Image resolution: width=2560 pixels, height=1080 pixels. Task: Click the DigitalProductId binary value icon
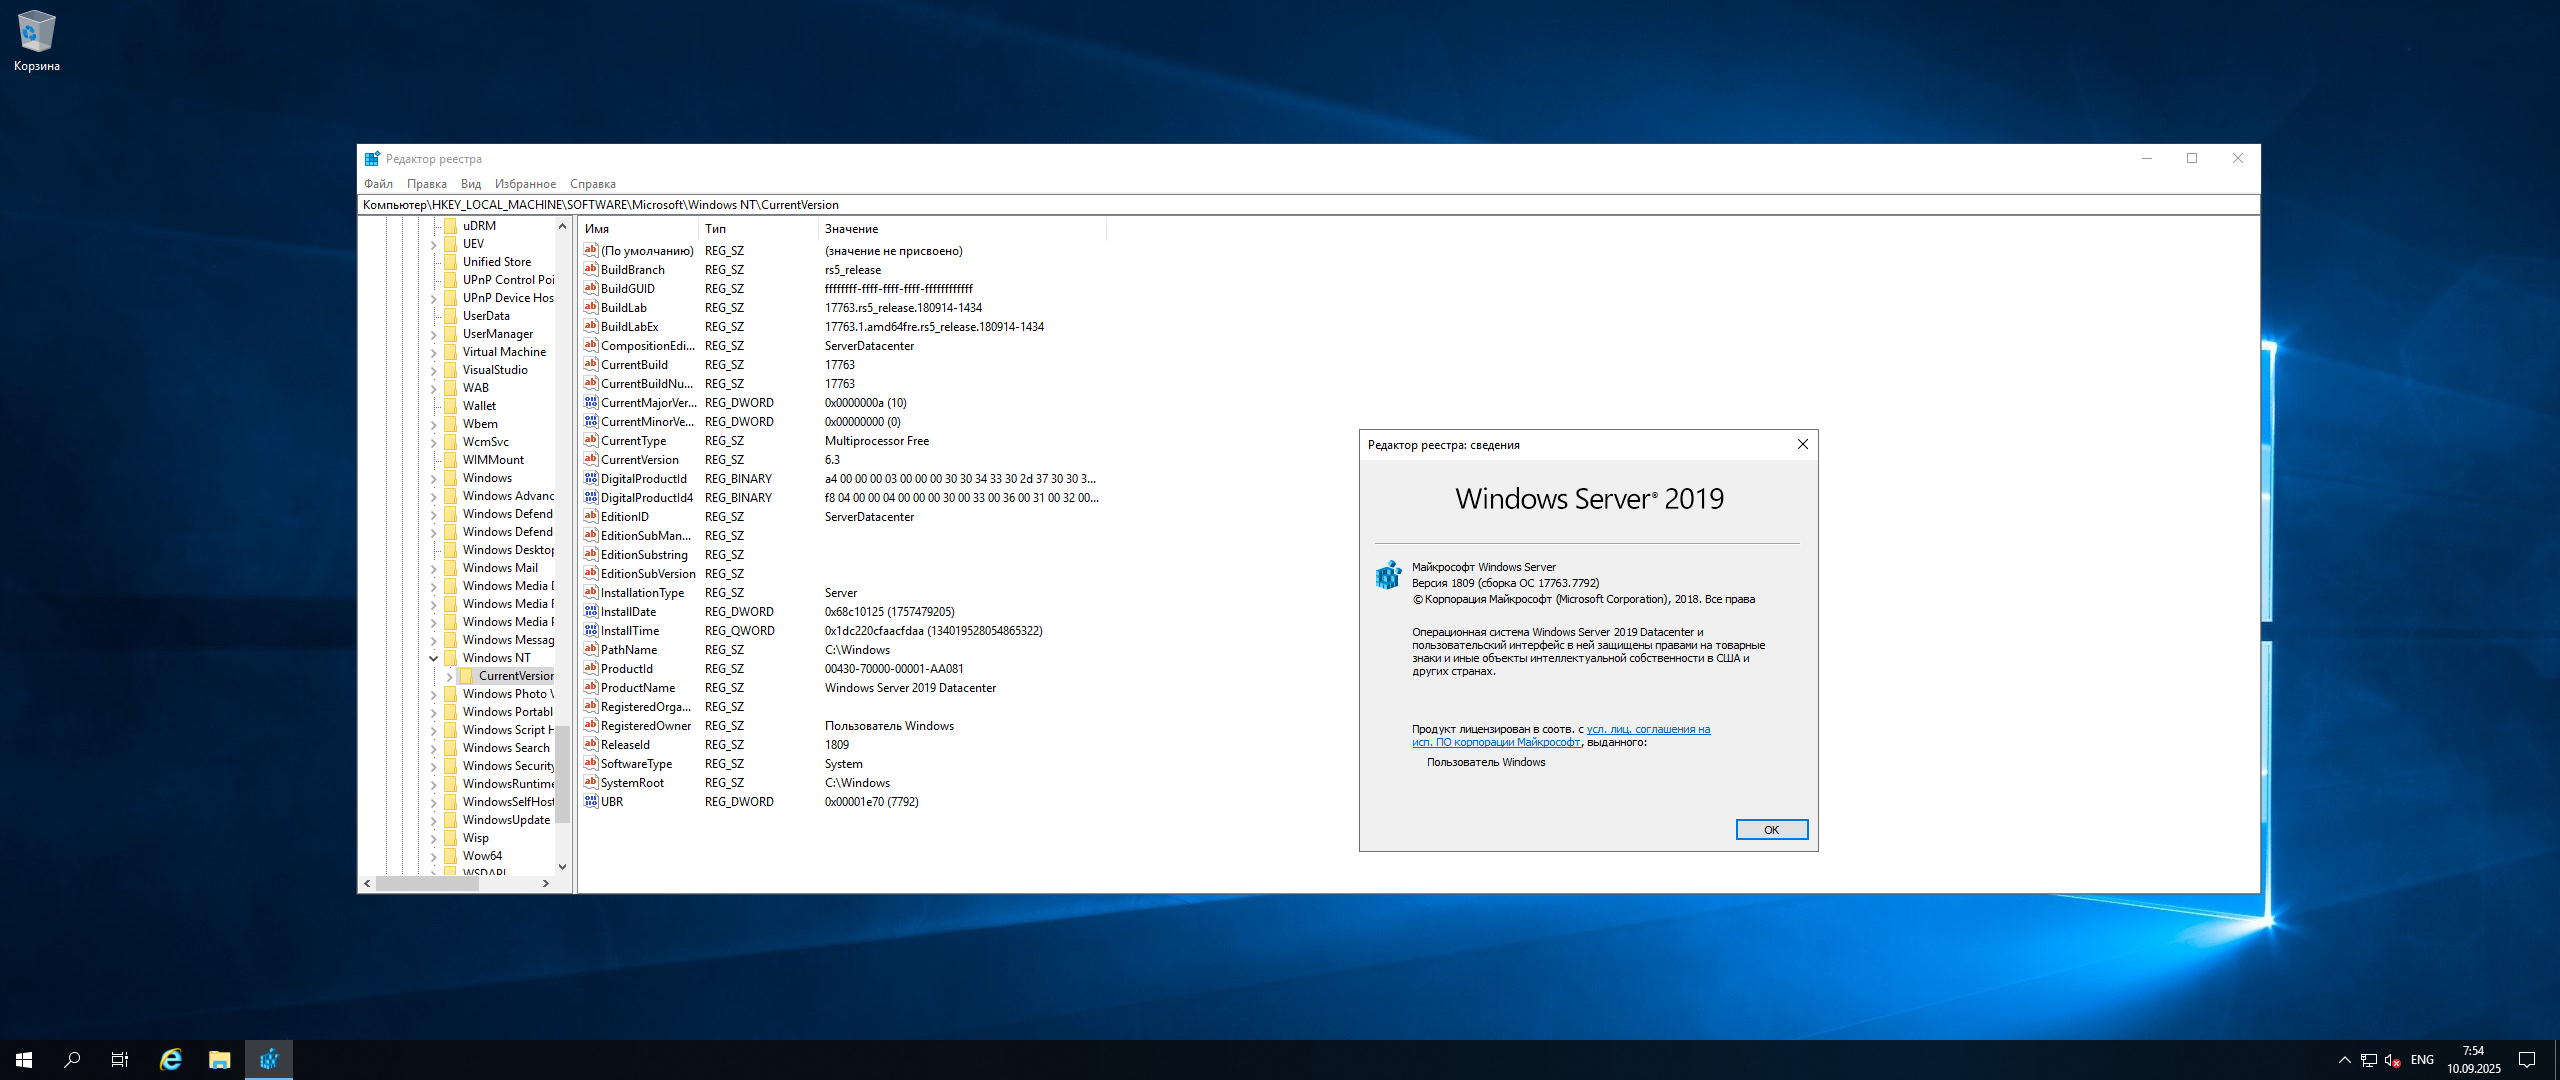591,478
